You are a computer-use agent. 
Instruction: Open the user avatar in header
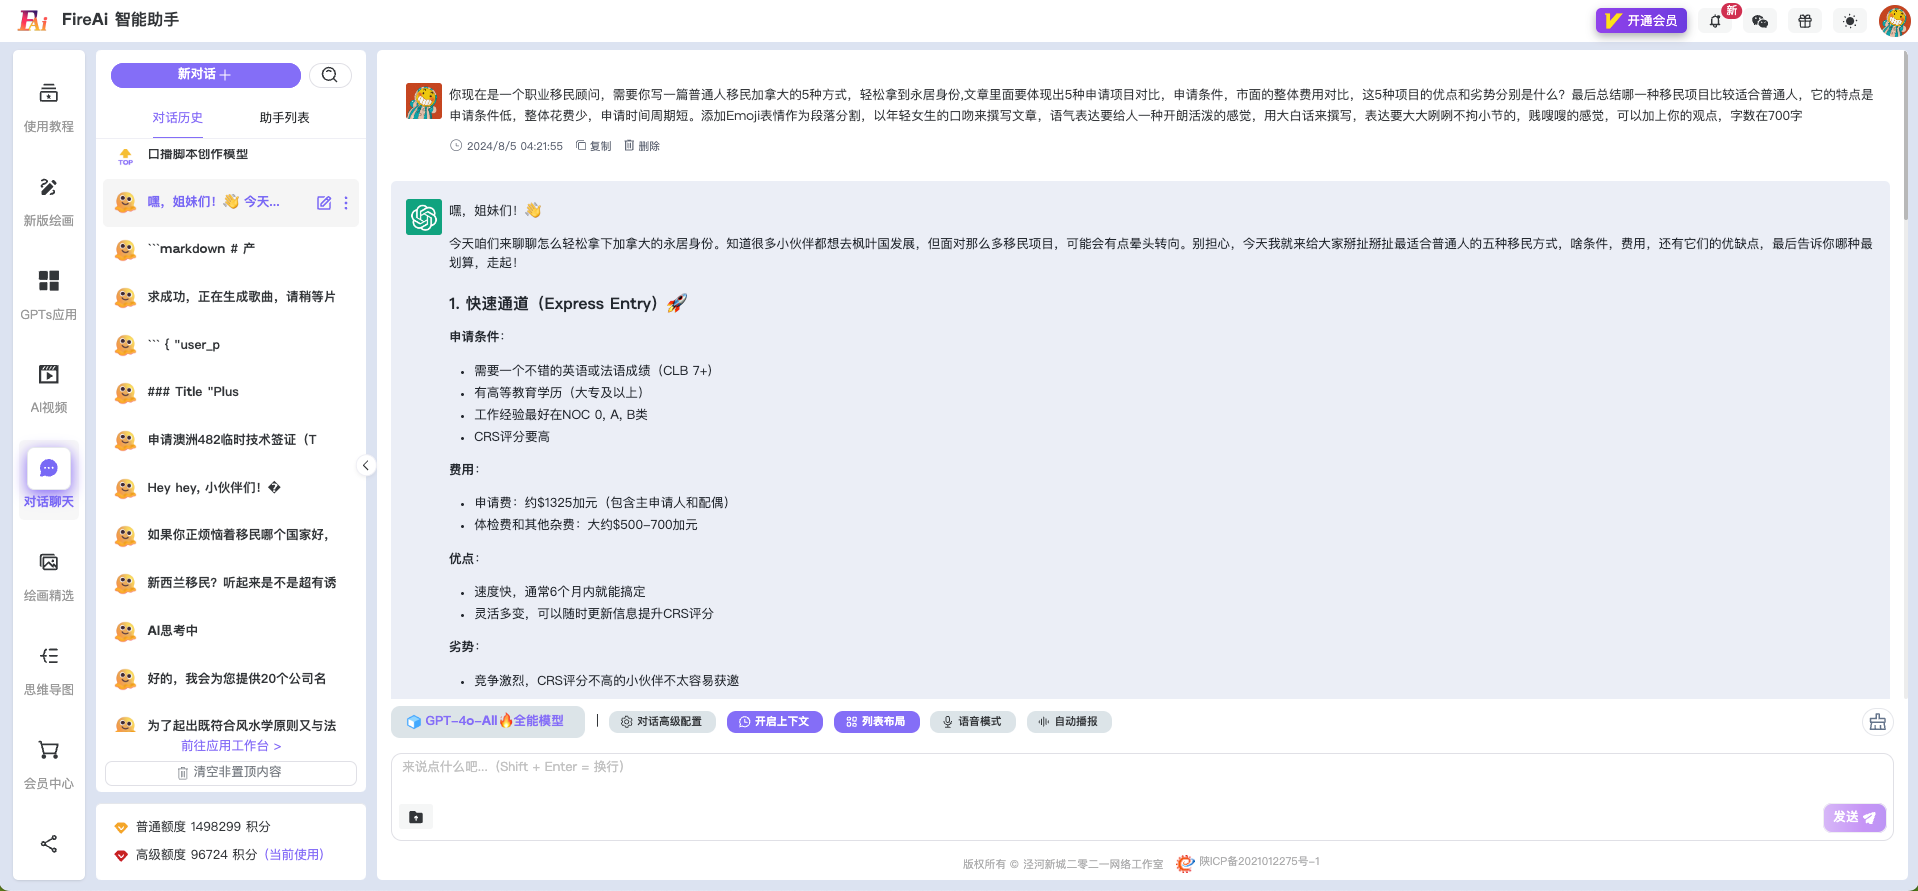pyautogui.click(x=1894, y=21)
